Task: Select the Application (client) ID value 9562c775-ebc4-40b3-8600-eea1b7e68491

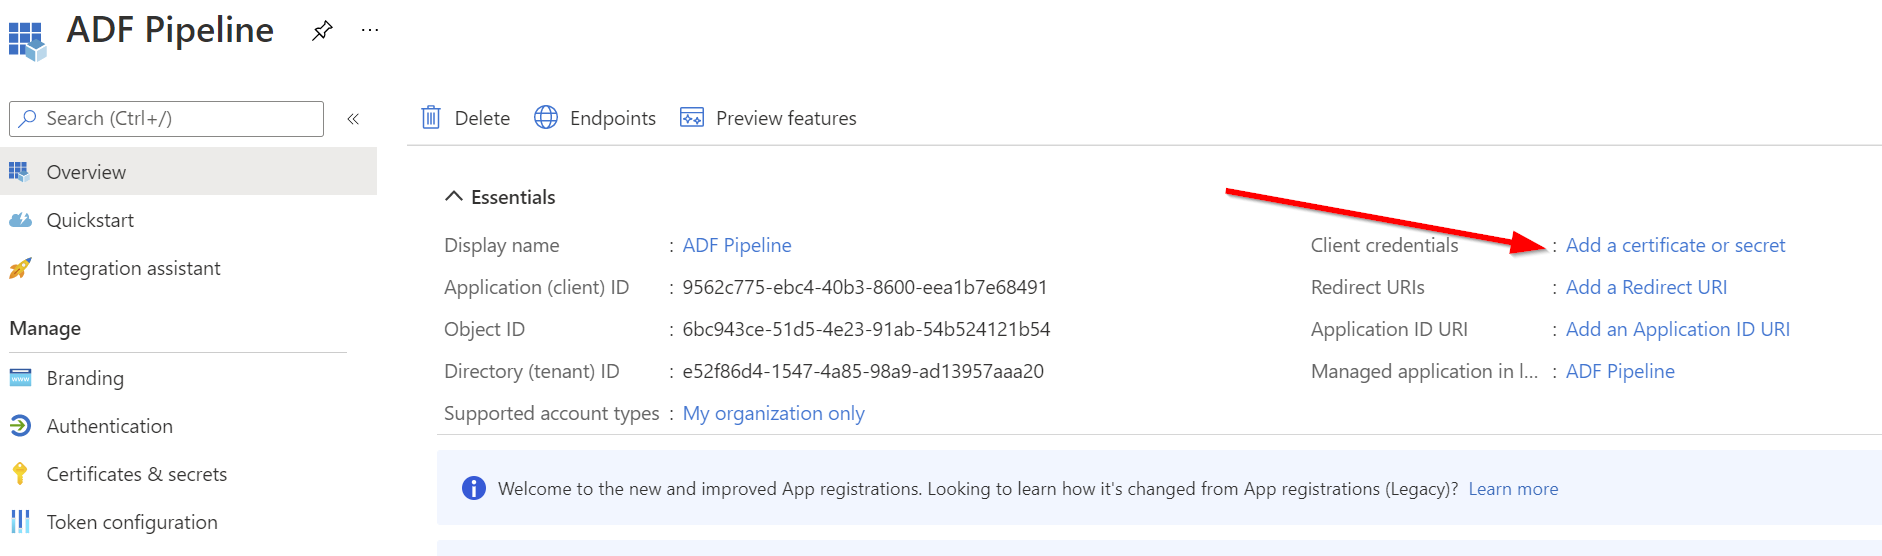Action: pyautogui.click(x=865, y=287)
